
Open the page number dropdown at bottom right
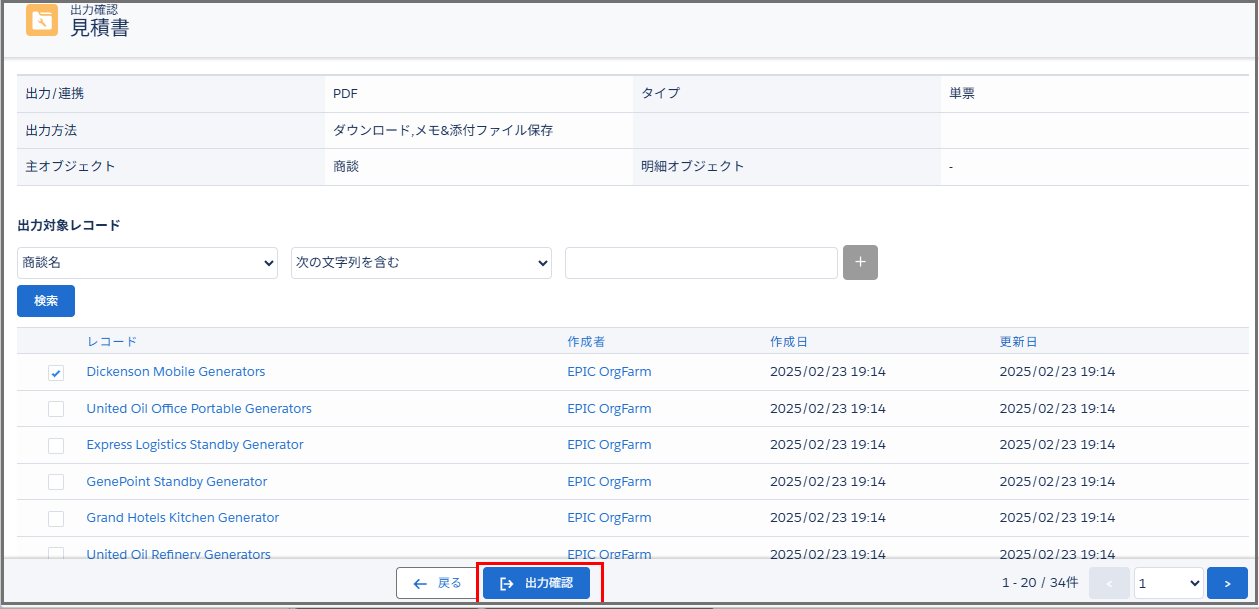click(1168, 582)
